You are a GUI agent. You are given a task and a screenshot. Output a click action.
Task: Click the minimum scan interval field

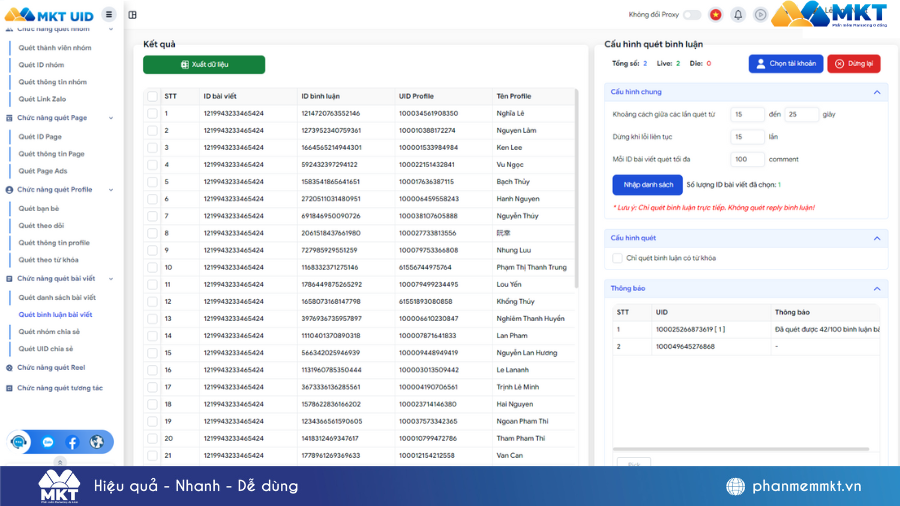coord(747,115)
